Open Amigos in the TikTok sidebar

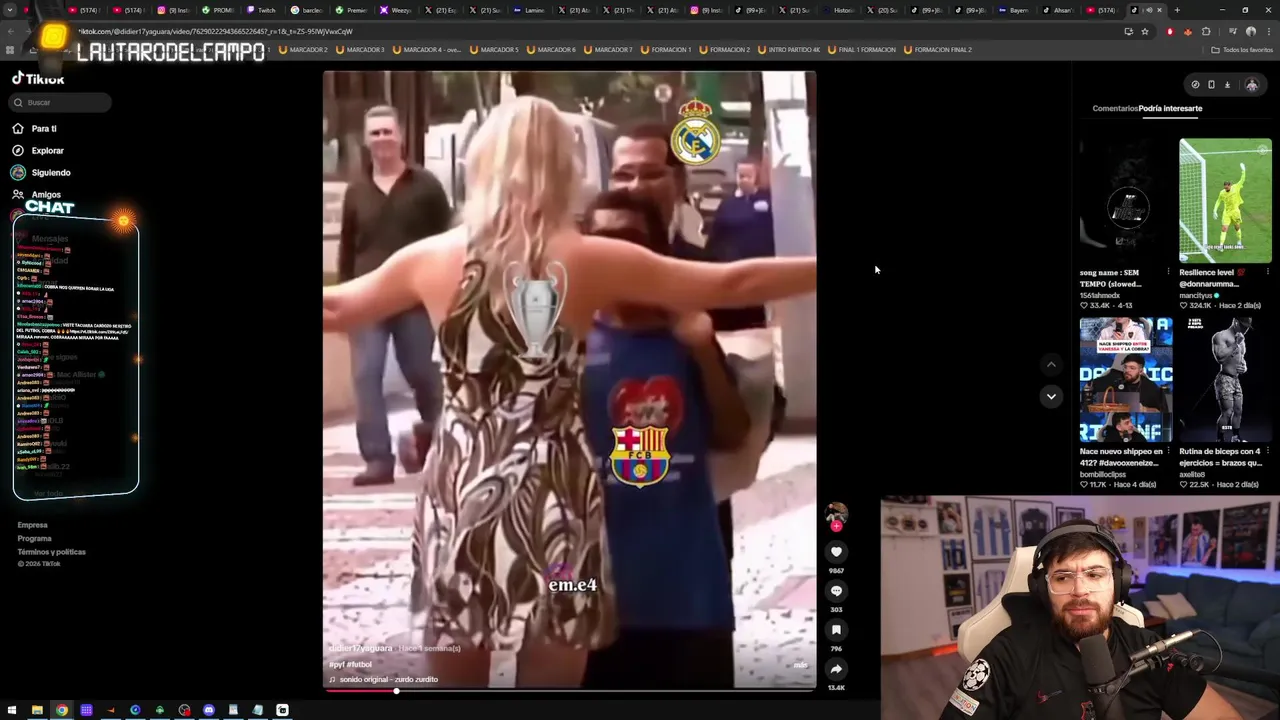[46, 194]
